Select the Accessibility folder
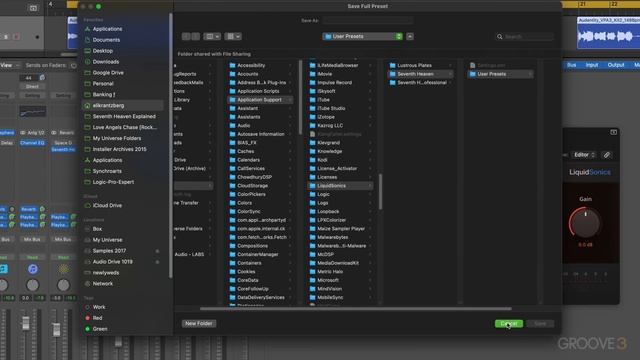Screen dimensions: 640x360 (260, 66)
